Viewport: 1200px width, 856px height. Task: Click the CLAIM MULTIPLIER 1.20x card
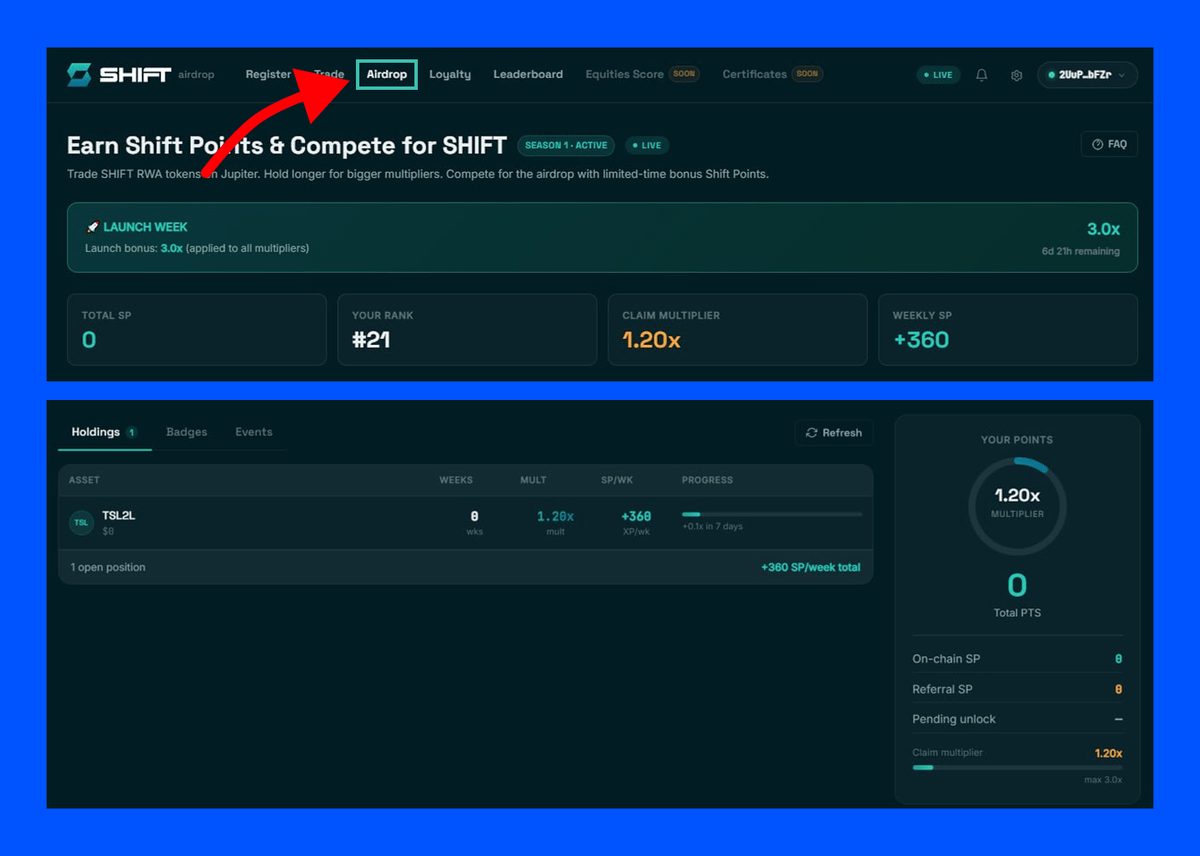click(737, 329)
